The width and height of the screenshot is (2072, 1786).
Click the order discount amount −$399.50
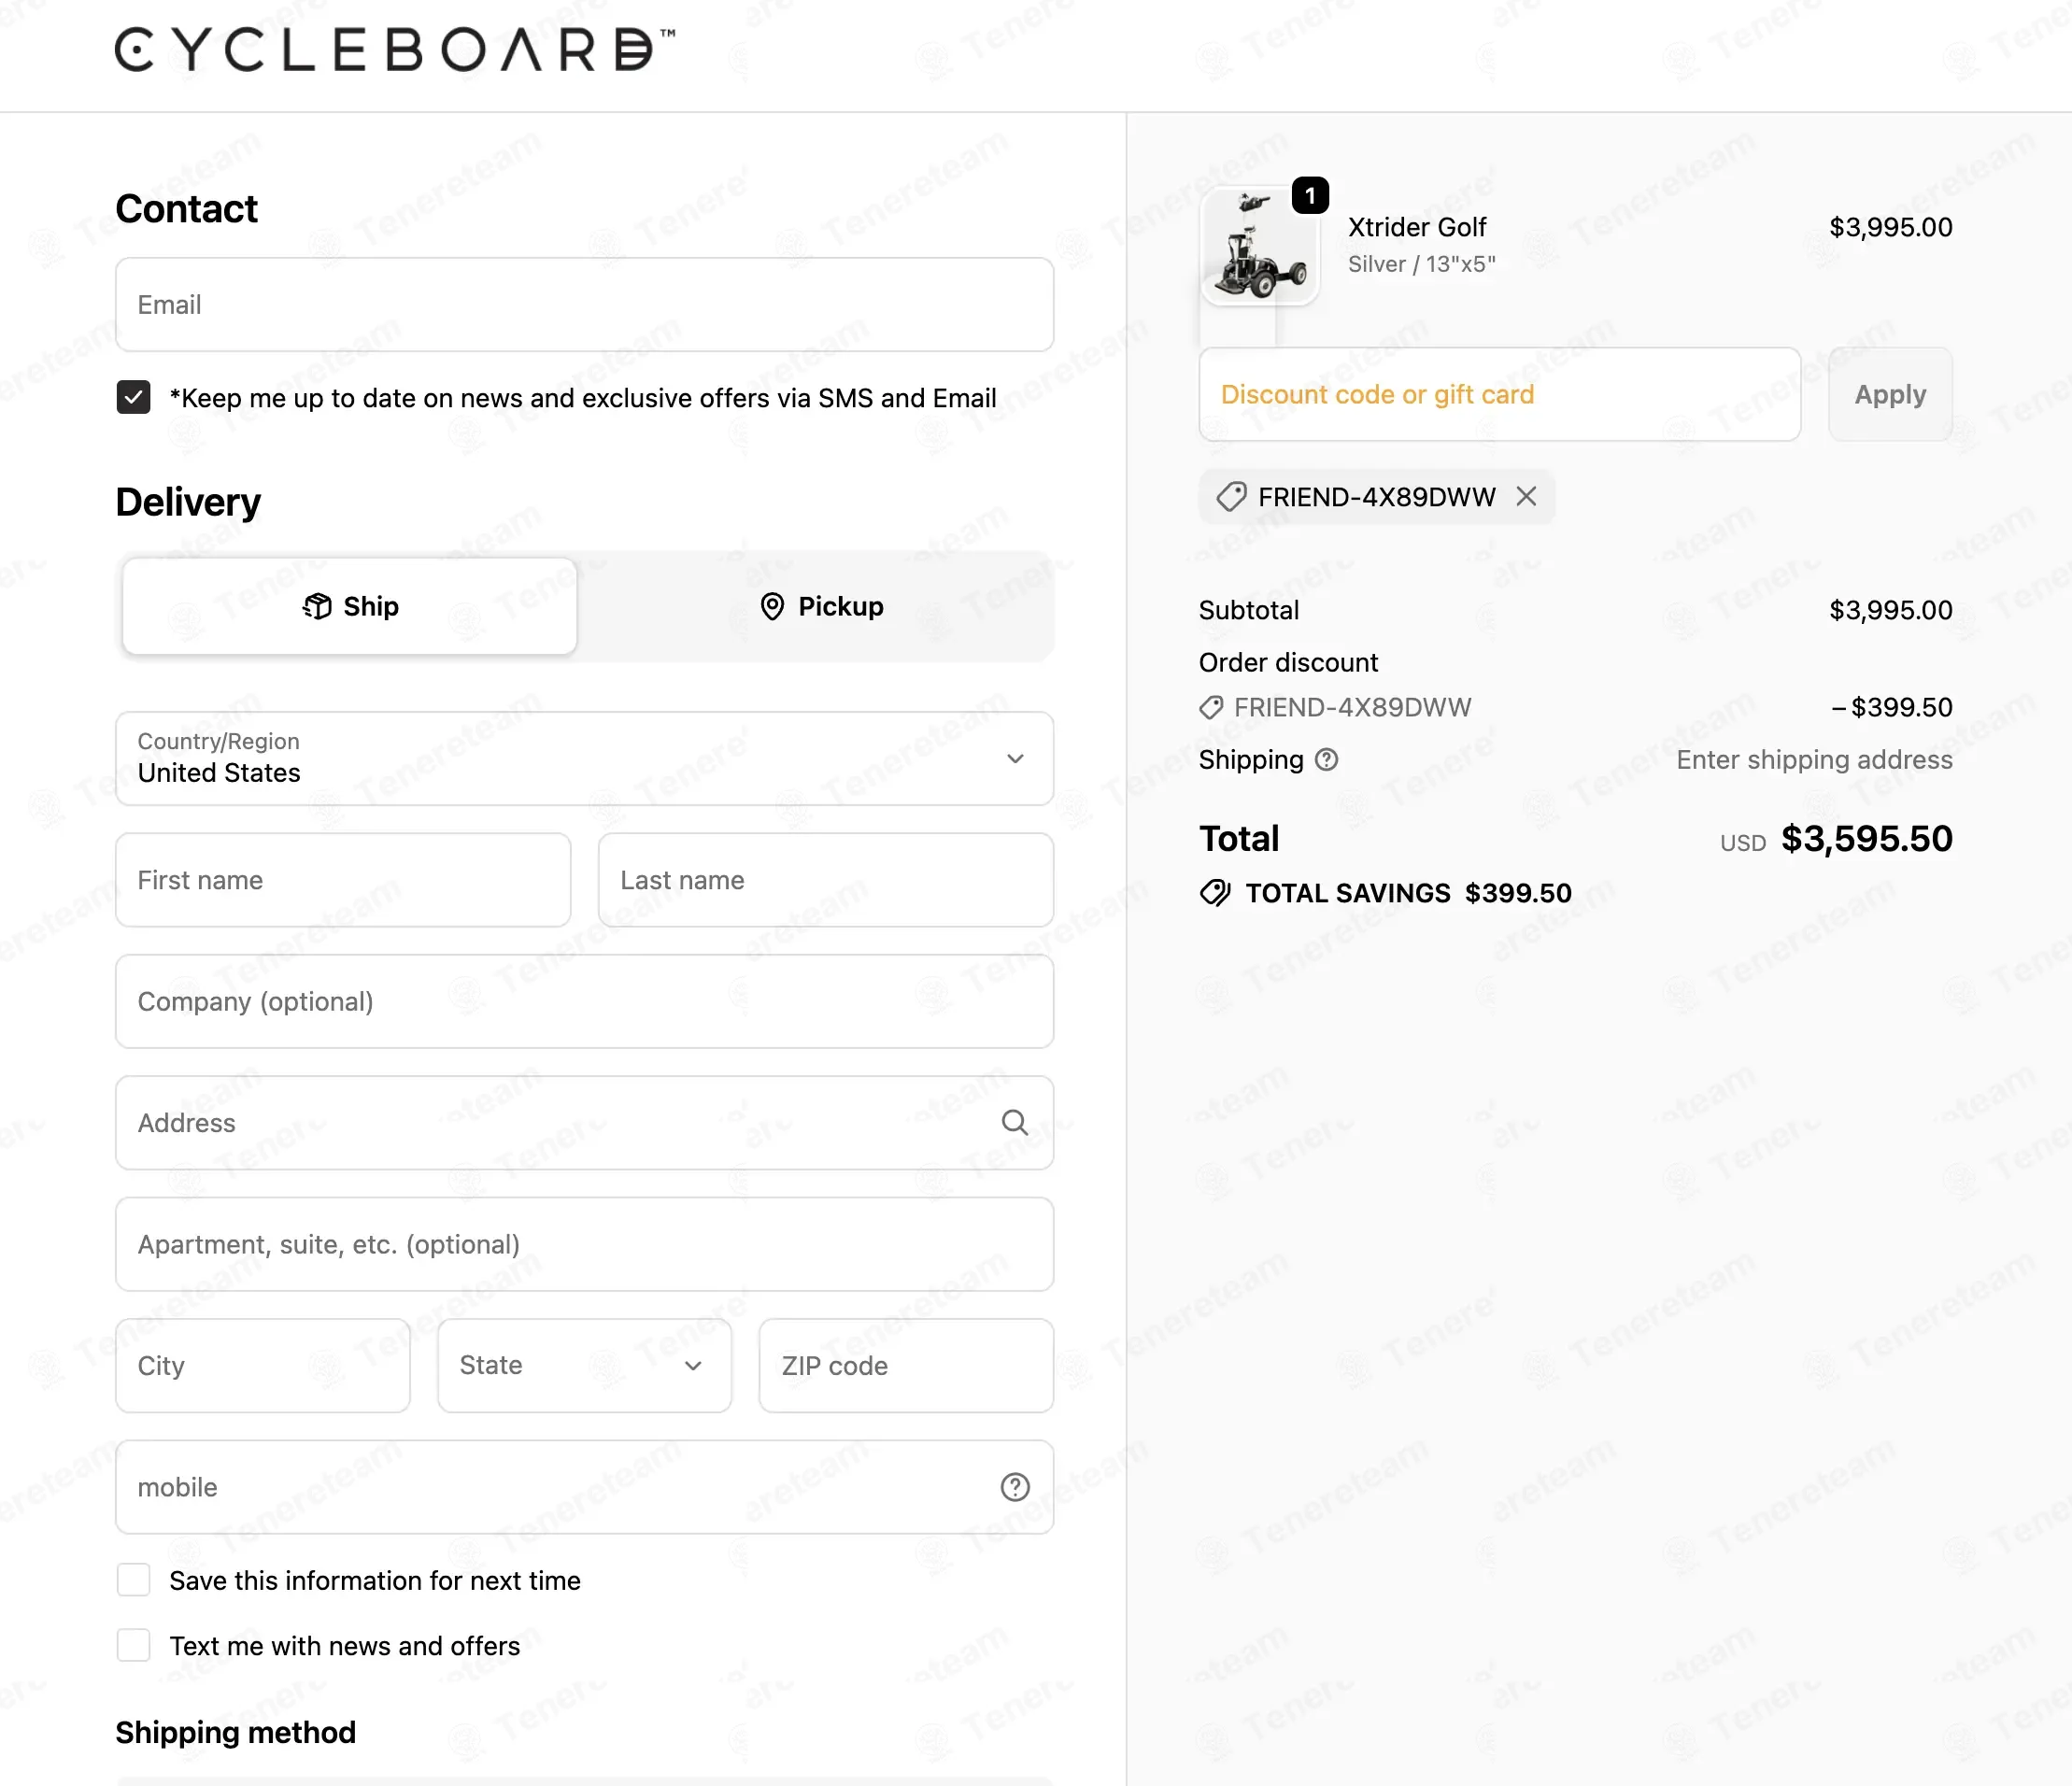point(1890,708)
